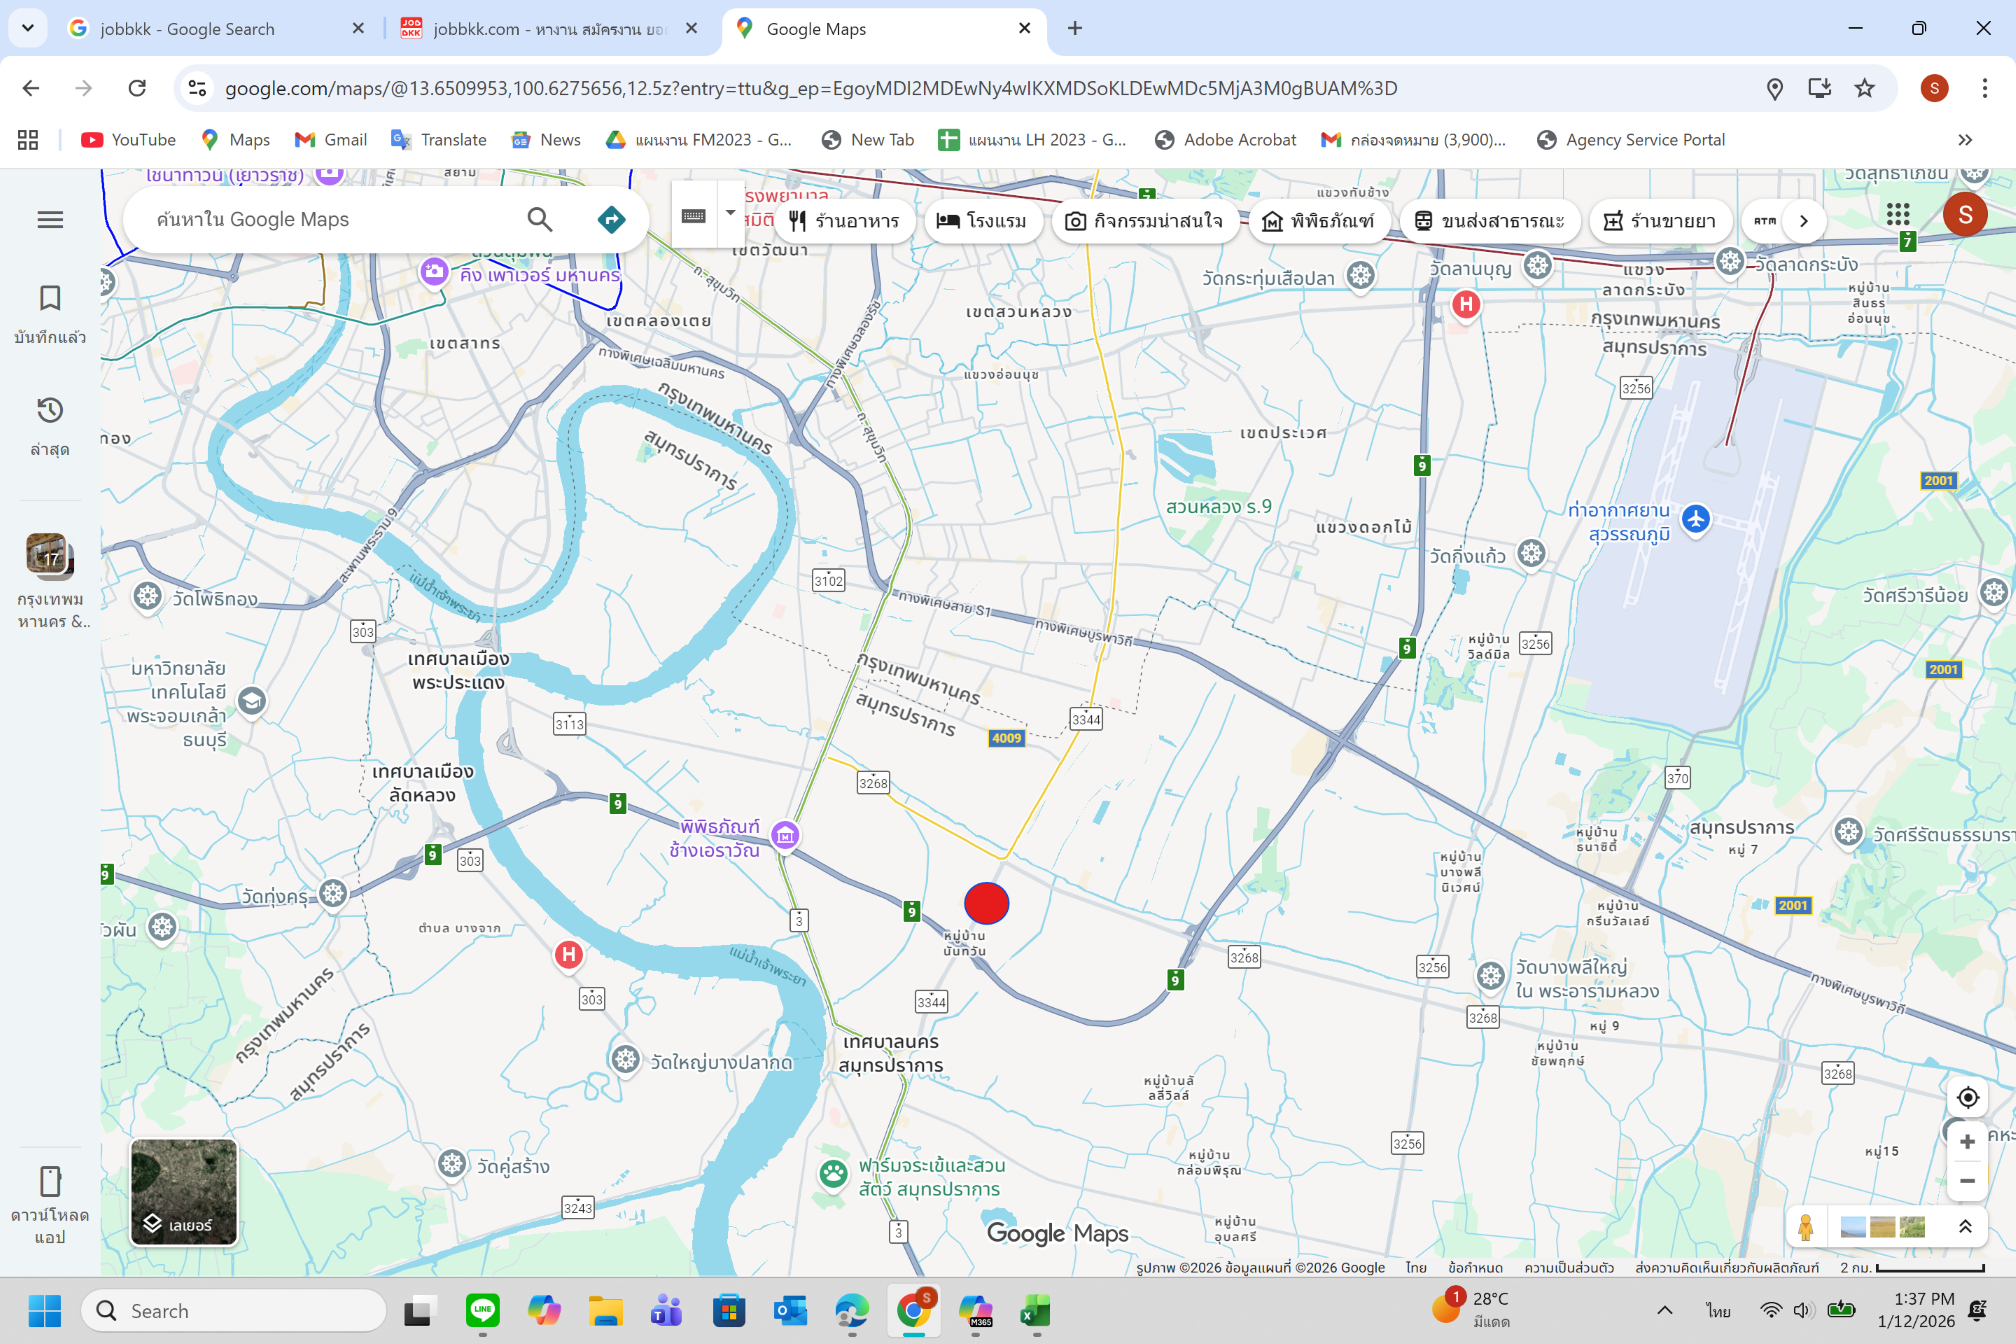Bookmark this page with the star icon
Screen dimensions: 2016x1344
tap(1864, 88)
